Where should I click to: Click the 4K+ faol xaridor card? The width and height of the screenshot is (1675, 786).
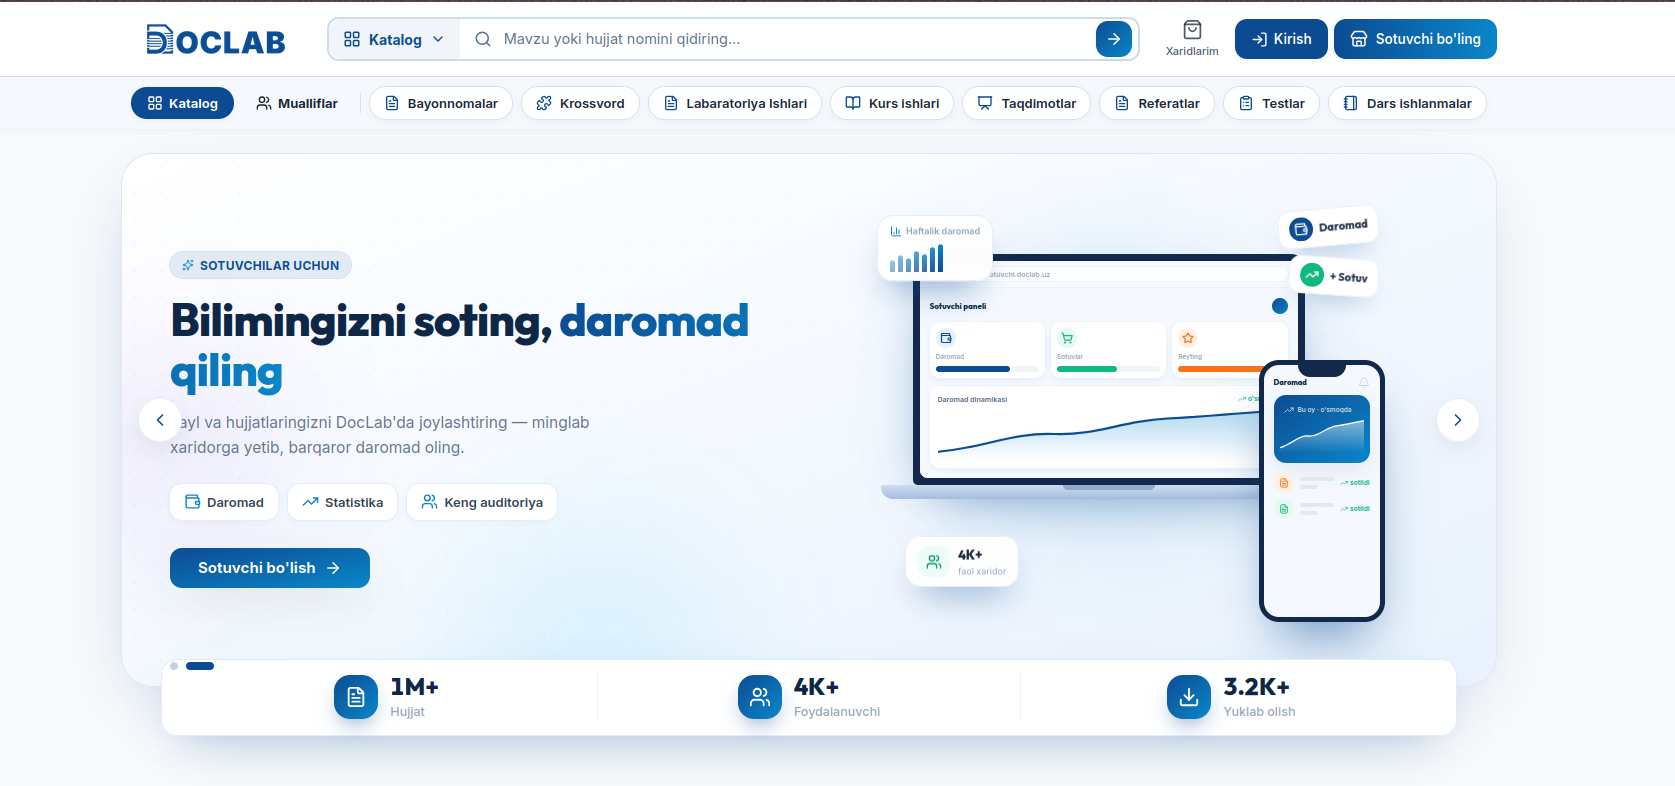click(x=962, y=562)
